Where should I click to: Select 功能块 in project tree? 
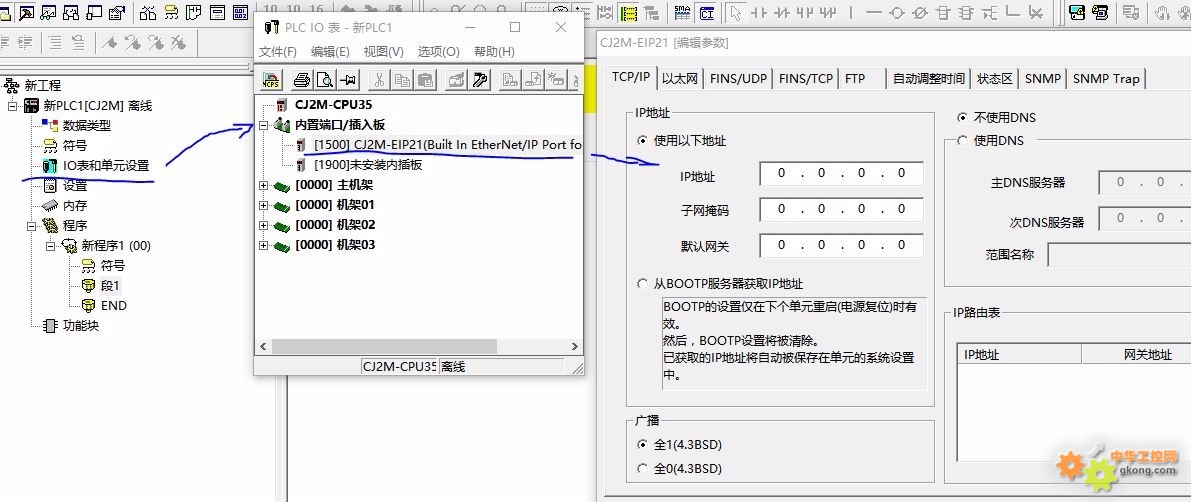tap(81, 326)
